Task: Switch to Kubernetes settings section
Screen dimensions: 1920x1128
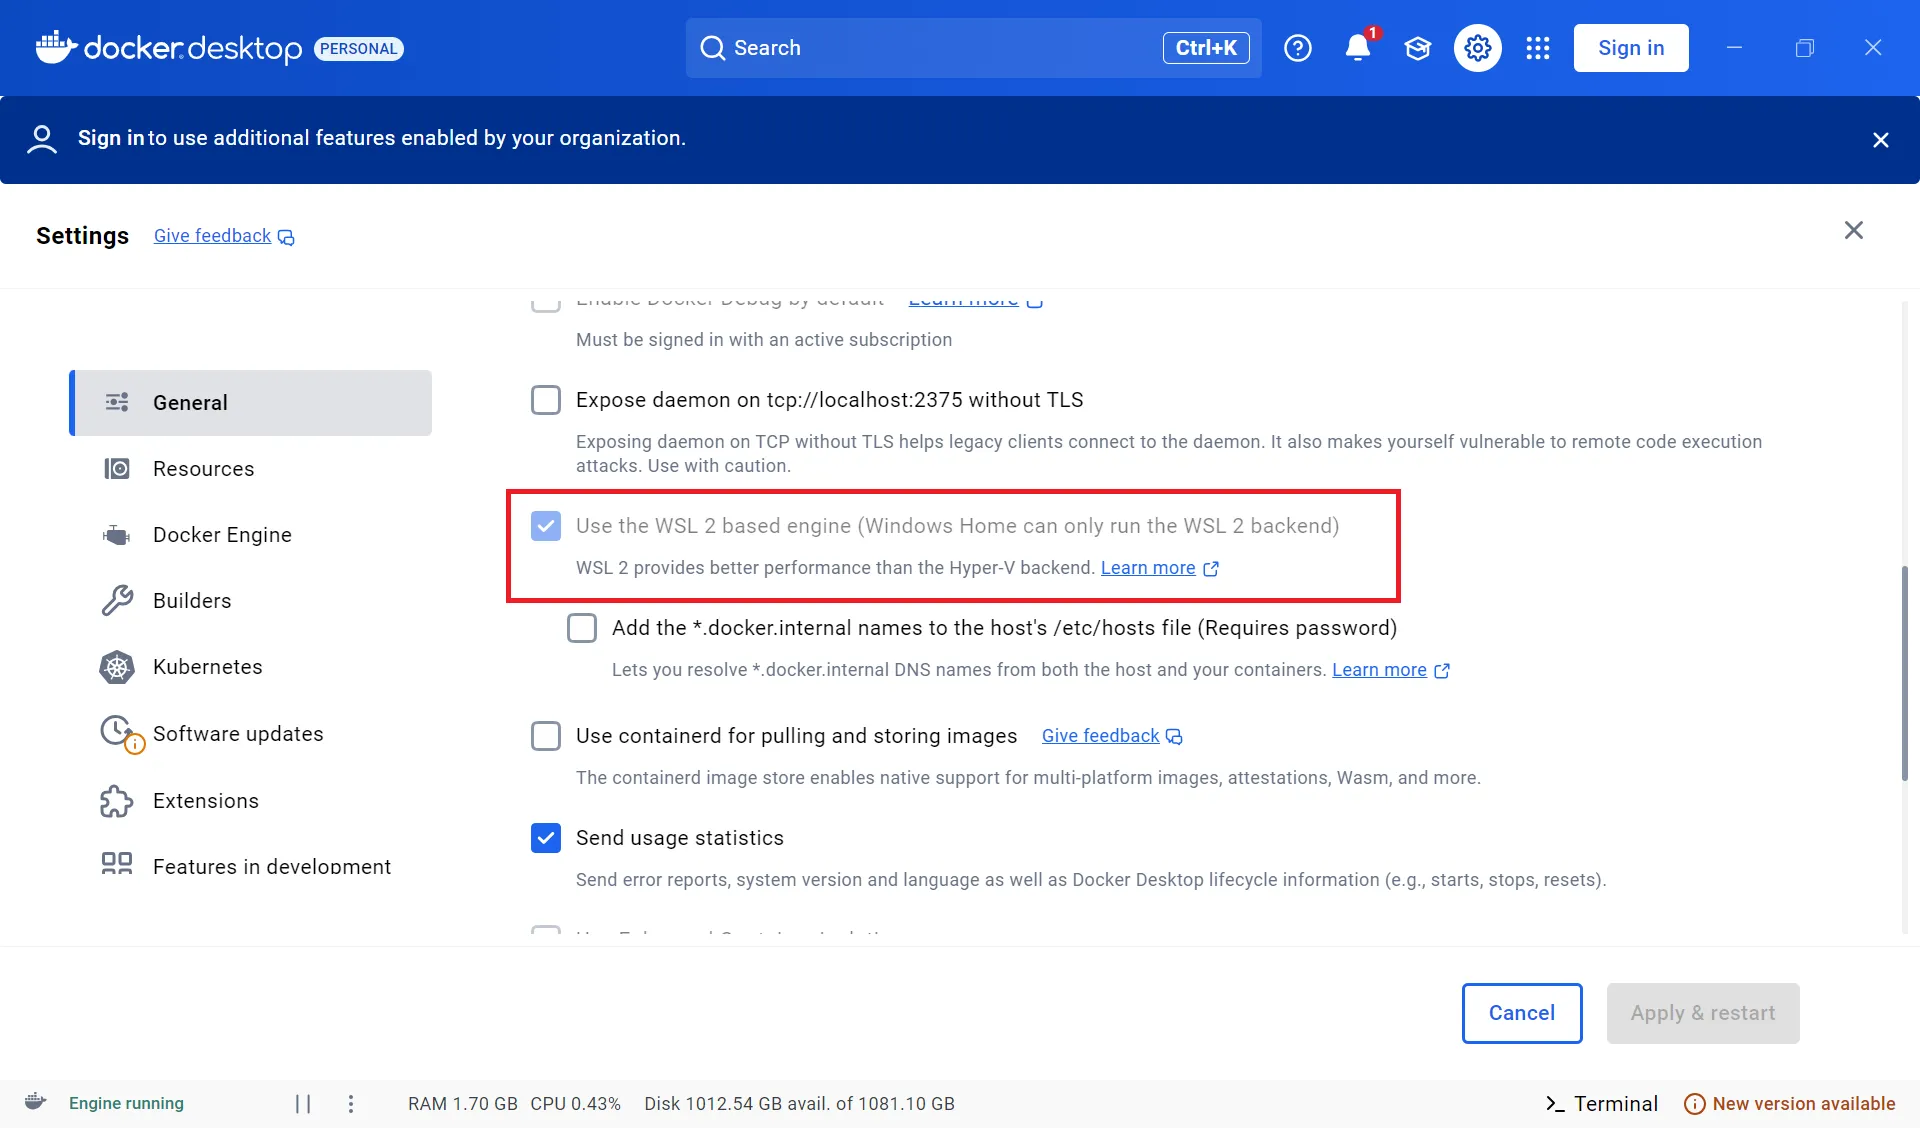Action: point(207,667)
